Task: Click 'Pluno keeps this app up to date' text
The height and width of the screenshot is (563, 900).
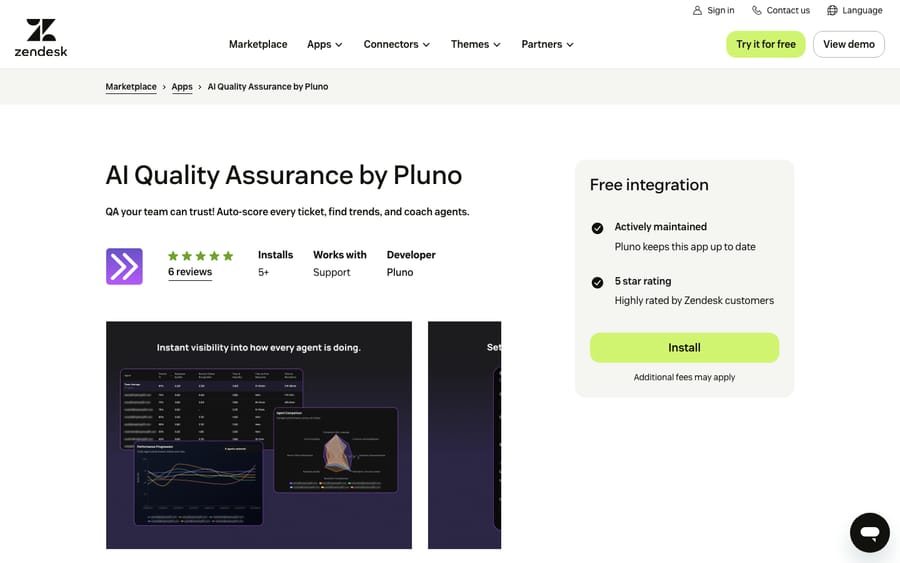Action: (x=685, y=247)
